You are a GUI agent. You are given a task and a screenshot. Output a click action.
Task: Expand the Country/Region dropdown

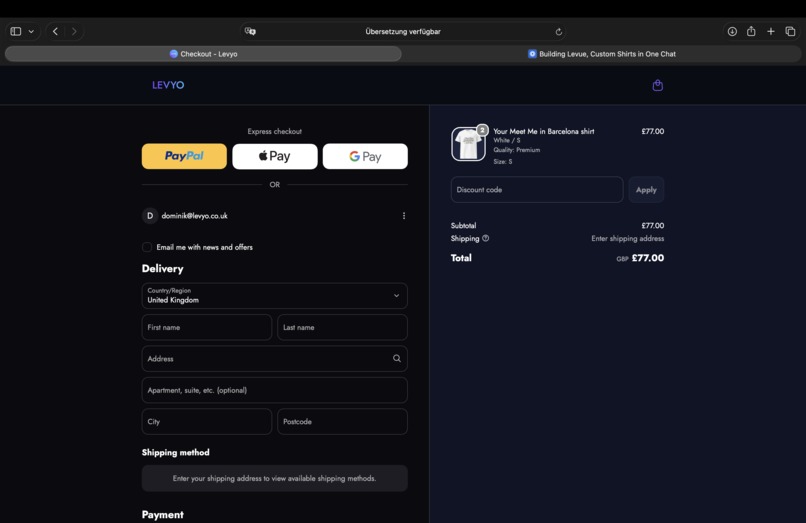pos(274,296)
